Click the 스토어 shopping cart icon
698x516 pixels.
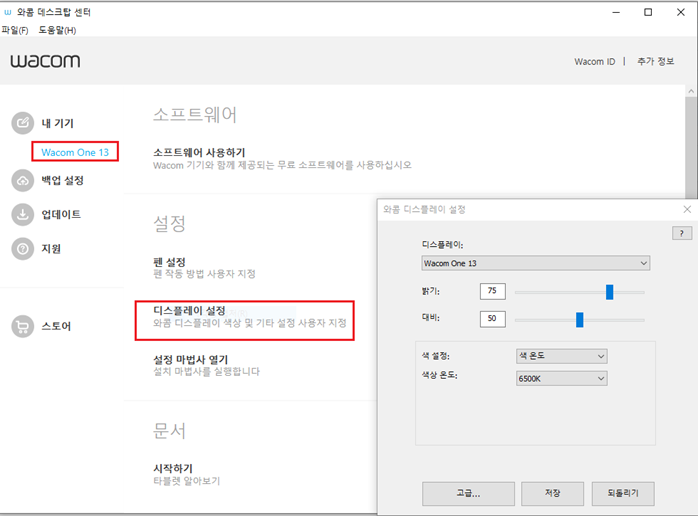23,326
